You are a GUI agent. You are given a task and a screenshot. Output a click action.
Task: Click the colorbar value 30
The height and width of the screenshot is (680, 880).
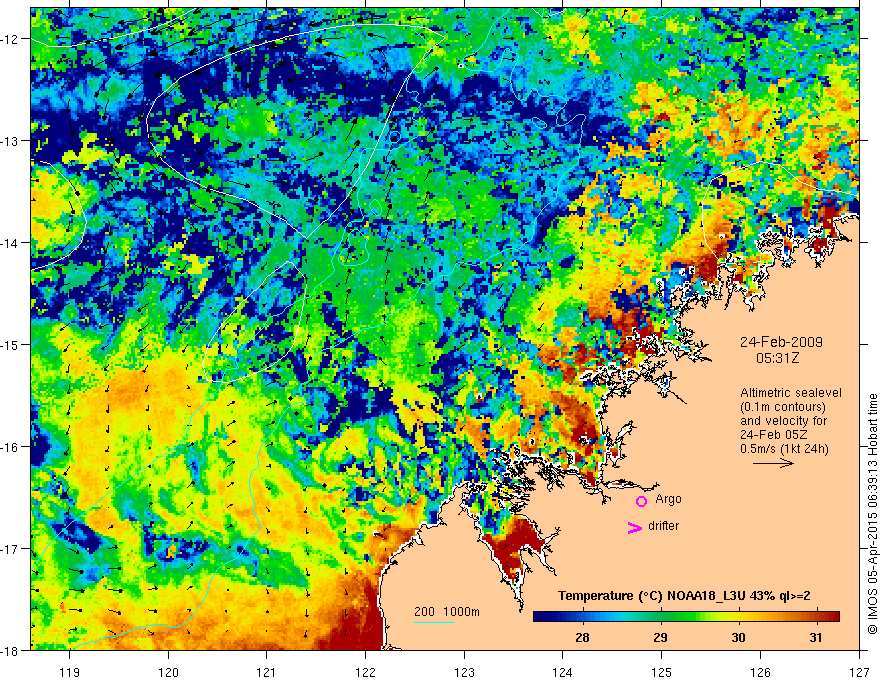(739, 637)
